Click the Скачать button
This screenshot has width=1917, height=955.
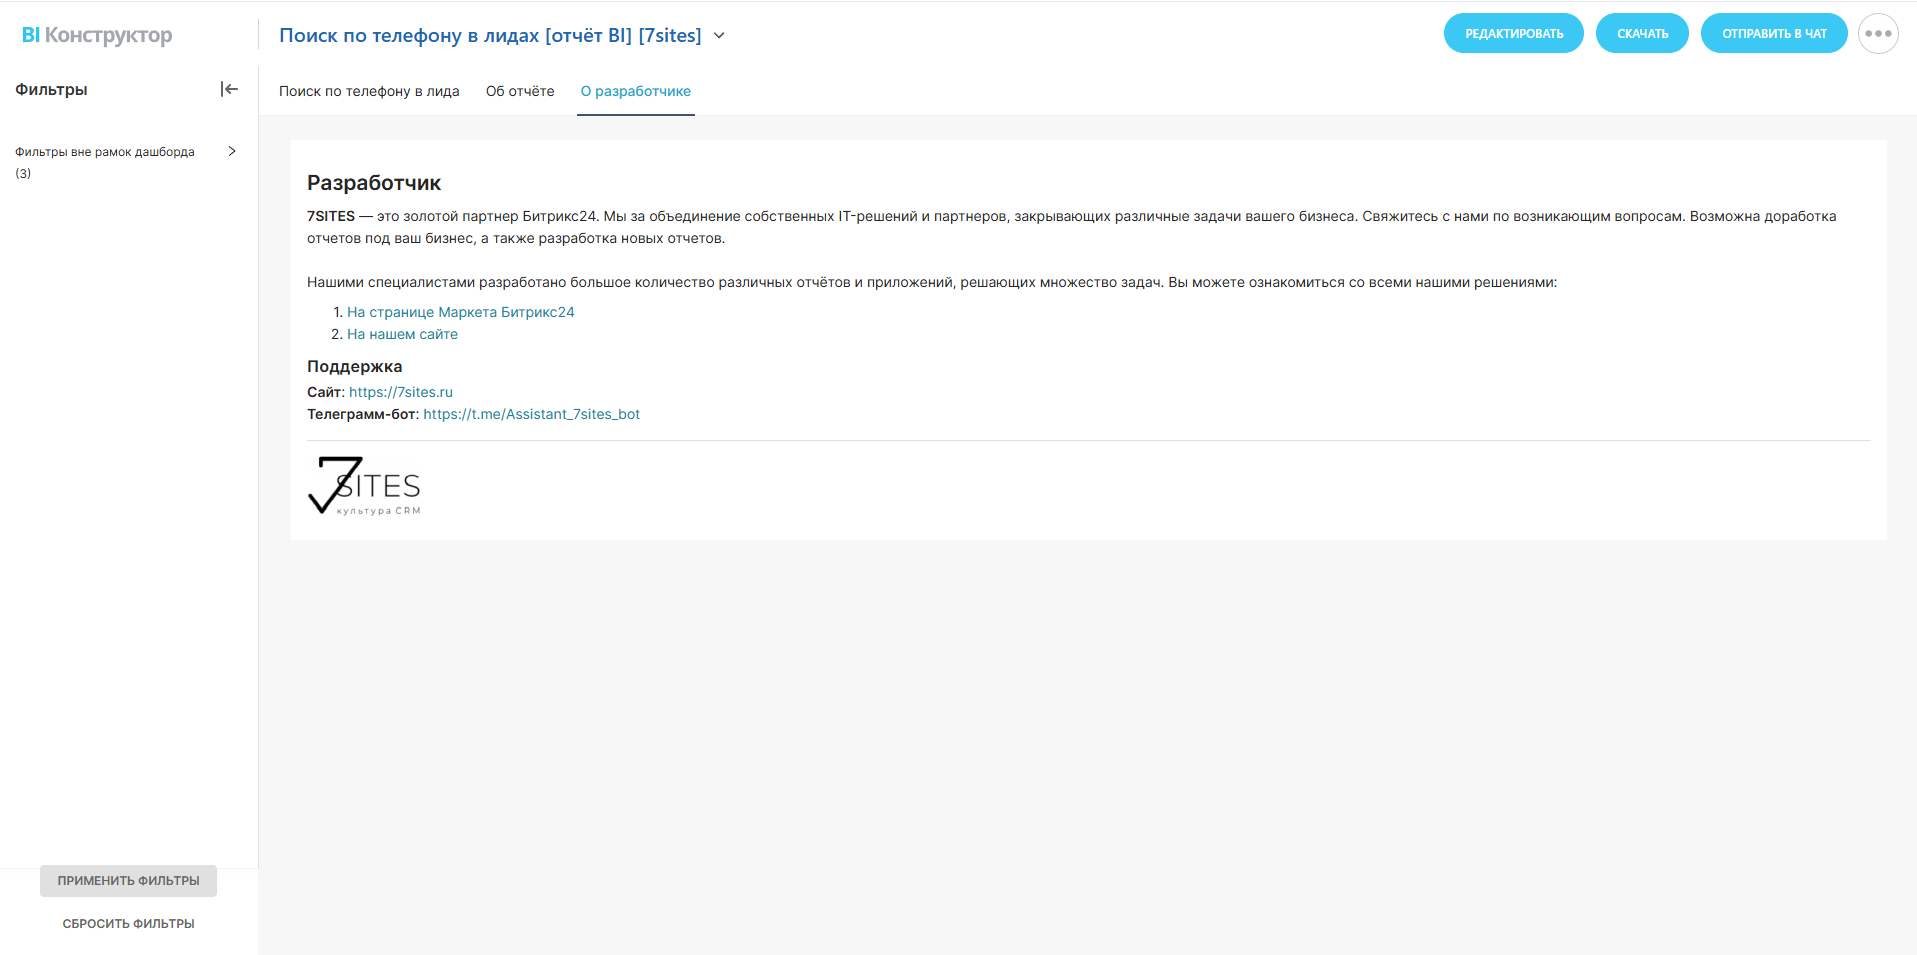click(1642, 34)
